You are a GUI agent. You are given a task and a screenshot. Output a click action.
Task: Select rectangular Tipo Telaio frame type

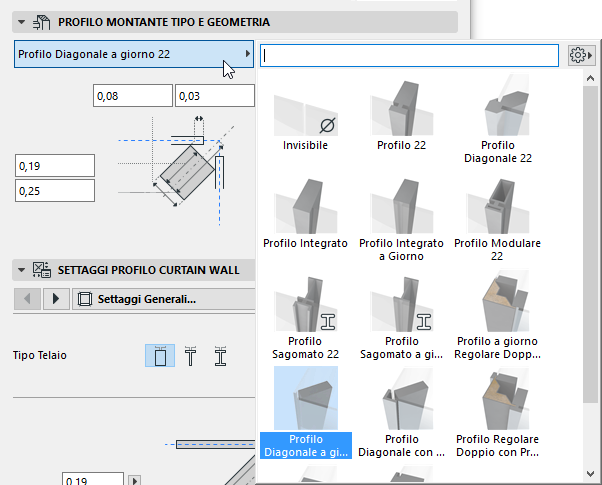point(160,356)
